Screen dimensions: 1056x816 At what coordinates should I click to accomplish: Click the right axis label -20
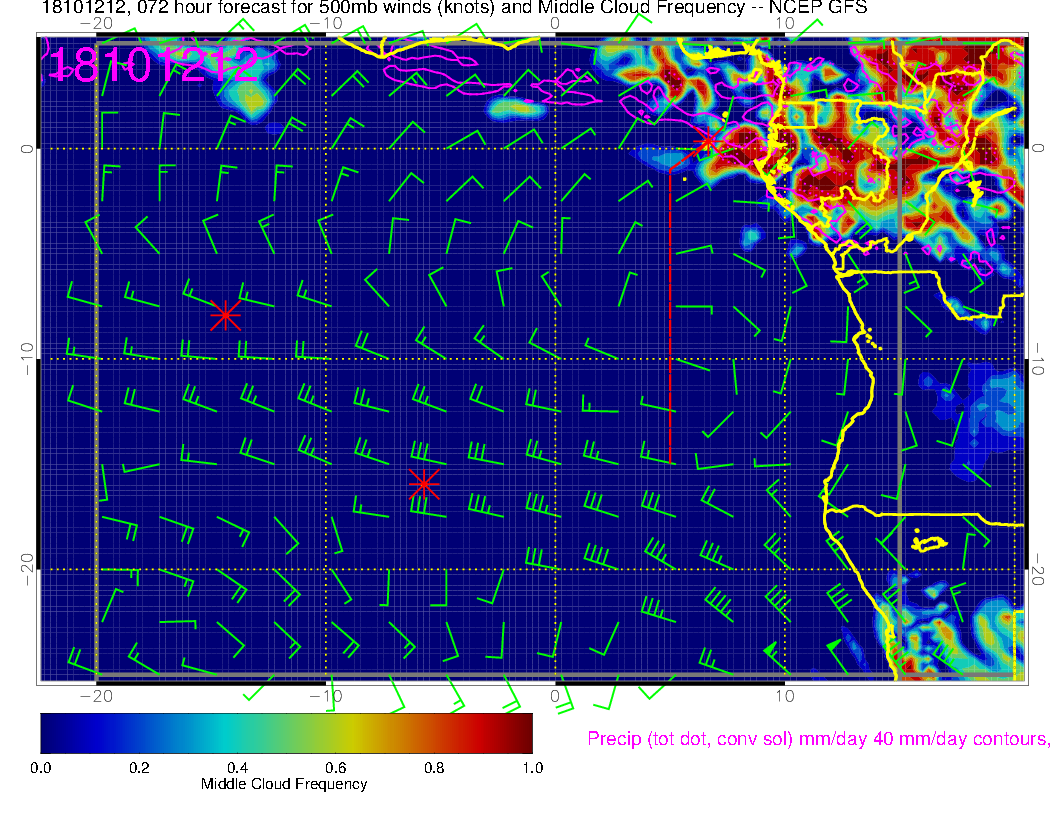(1038, 570)
